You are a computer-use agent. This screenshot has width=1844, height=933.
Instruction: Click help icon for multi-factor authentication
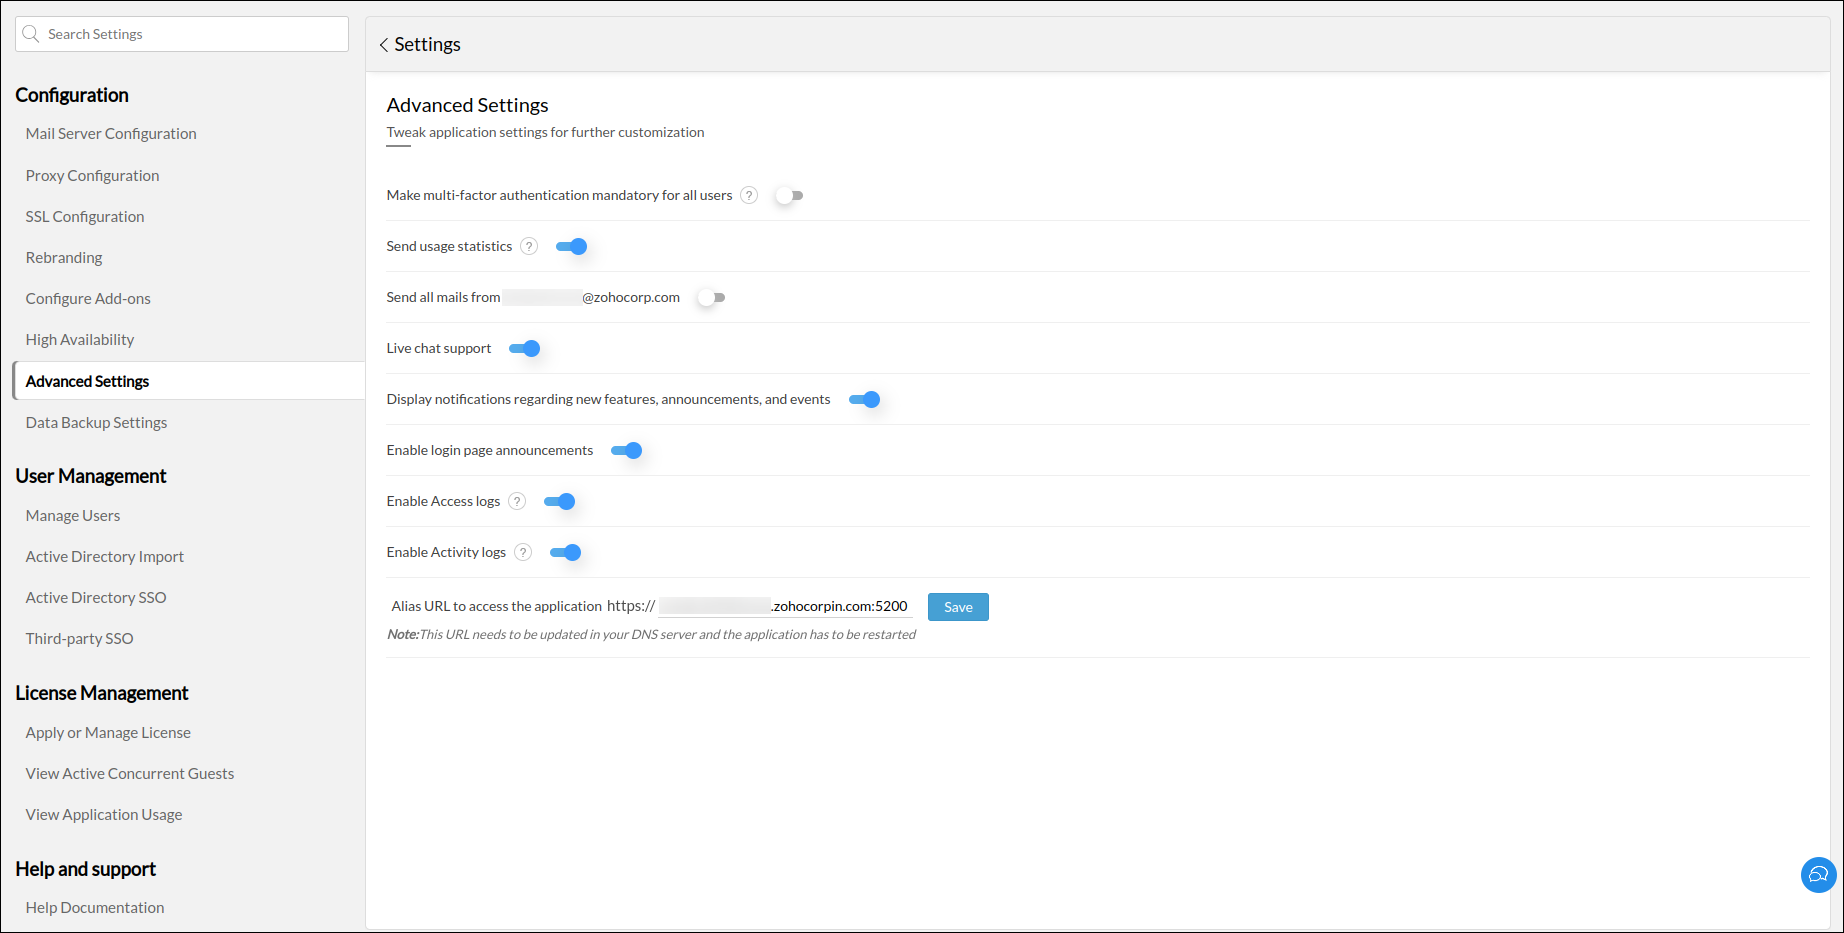coord(749,195)
